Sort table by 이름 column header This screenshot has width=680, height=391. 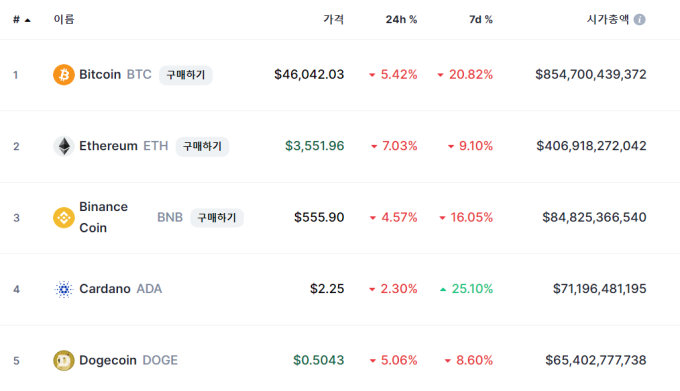64,20
